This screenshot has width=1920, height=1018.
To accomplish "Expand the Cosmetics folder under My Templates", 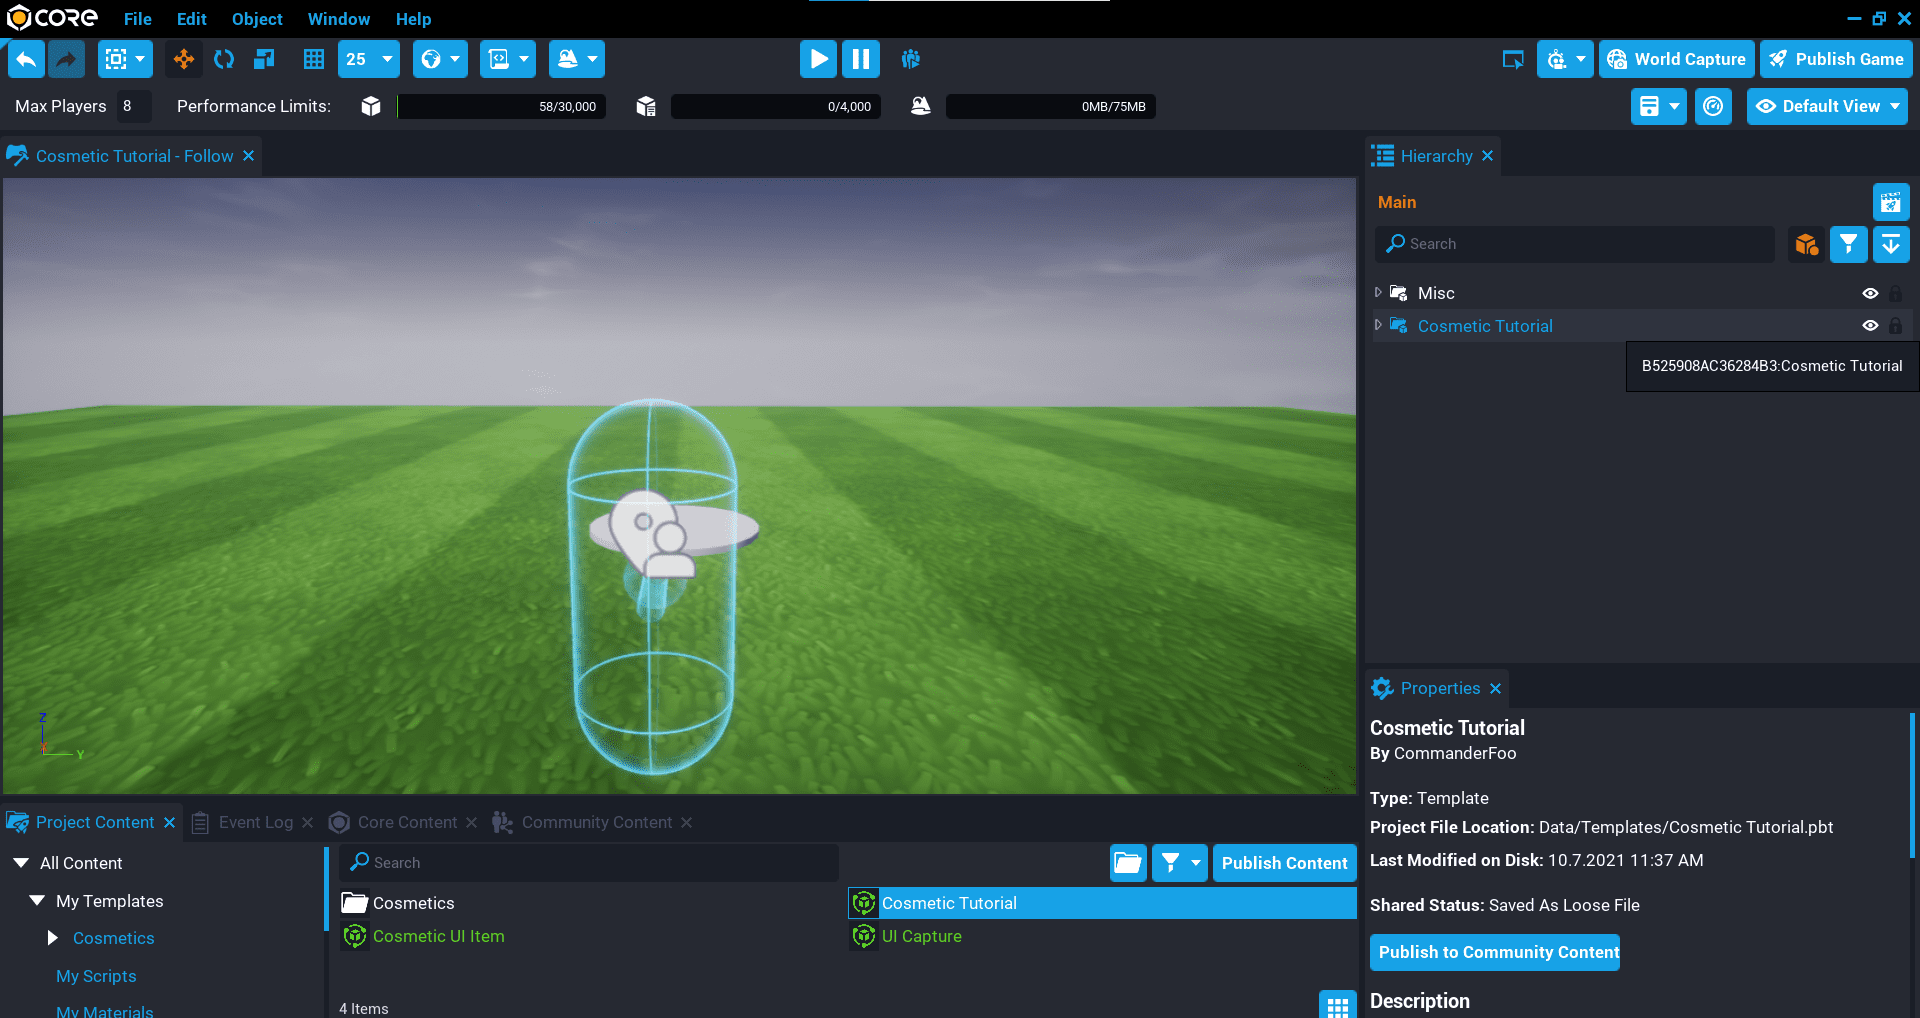I will click(53, 938).
